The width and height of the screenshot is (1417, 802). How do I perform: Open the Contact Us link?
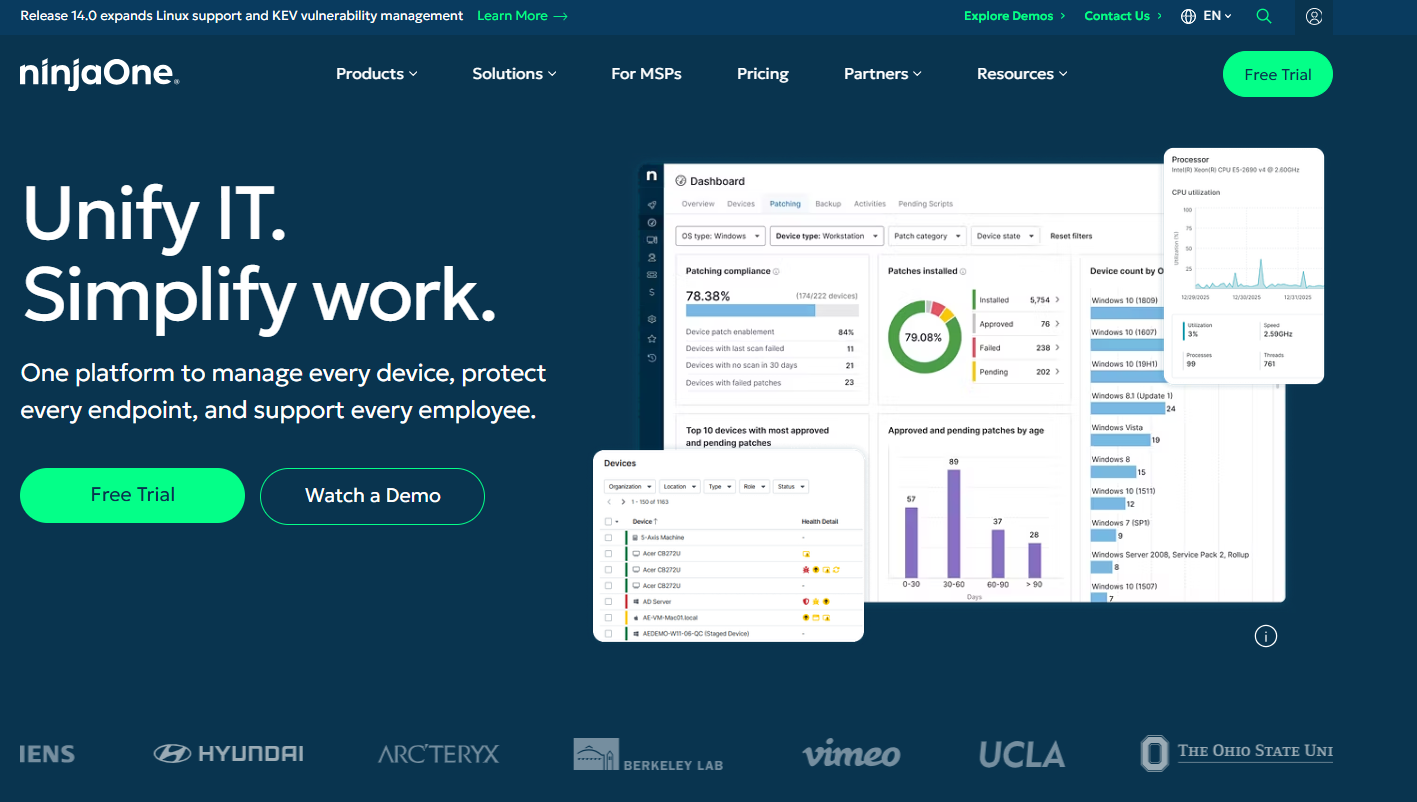point(1123,16)
